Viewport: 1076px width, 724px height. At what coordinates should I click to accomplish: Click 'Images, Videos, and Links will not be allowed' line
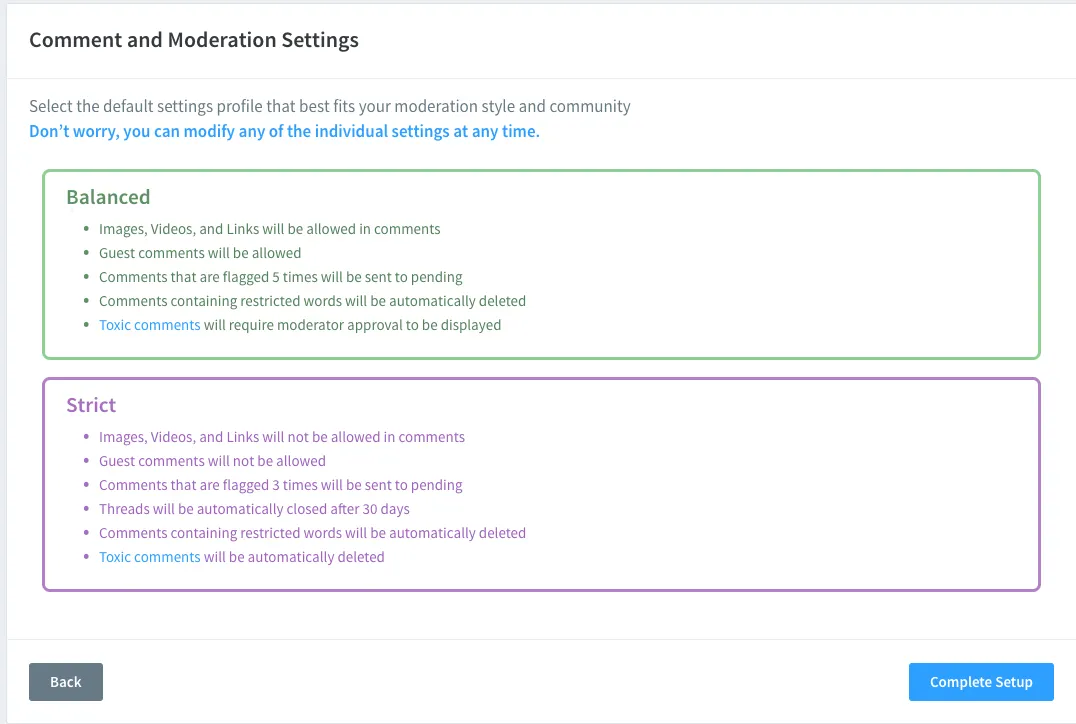281,437
